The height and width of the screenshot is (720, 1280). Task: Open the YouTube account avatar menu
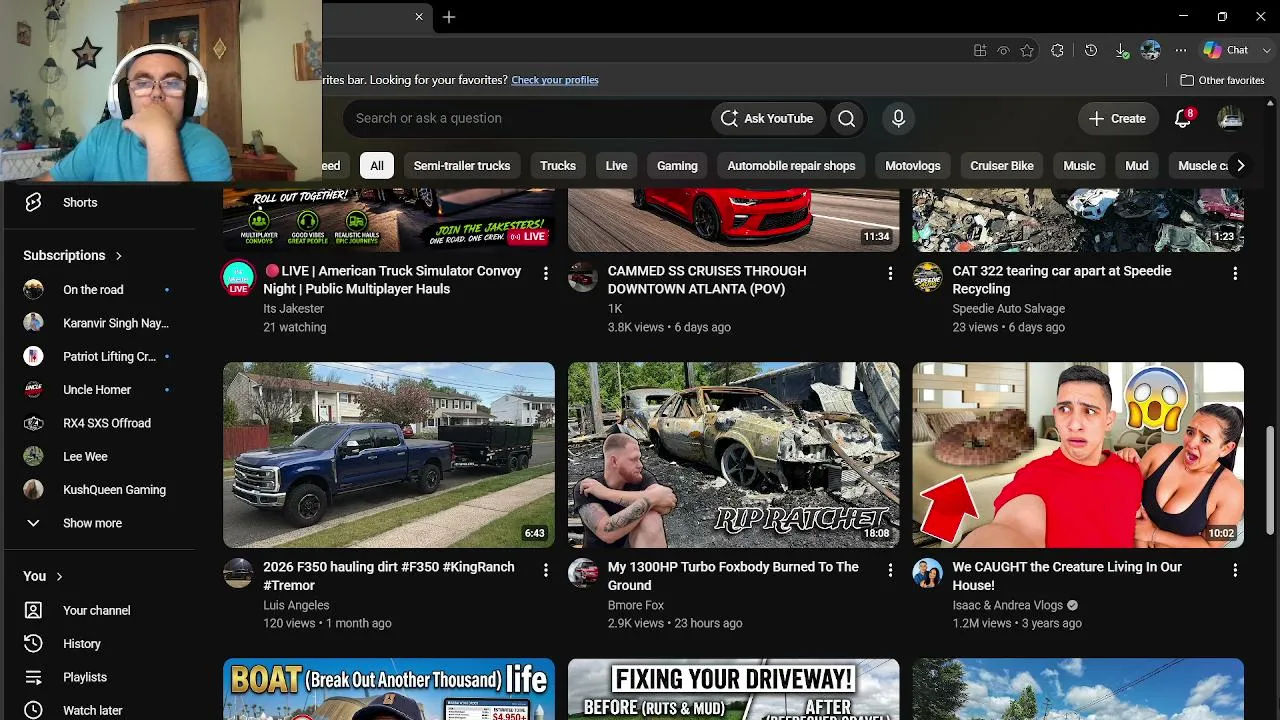tap(1230, 118)
